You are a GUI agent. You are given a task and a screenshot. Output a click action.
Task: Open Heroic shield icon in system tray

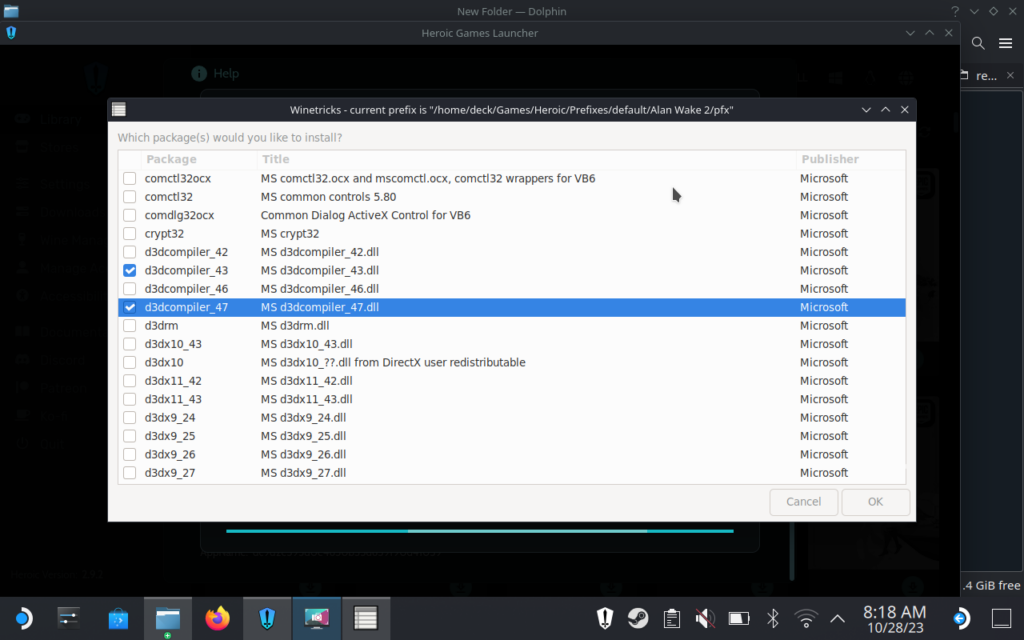[x=605, y=618]
